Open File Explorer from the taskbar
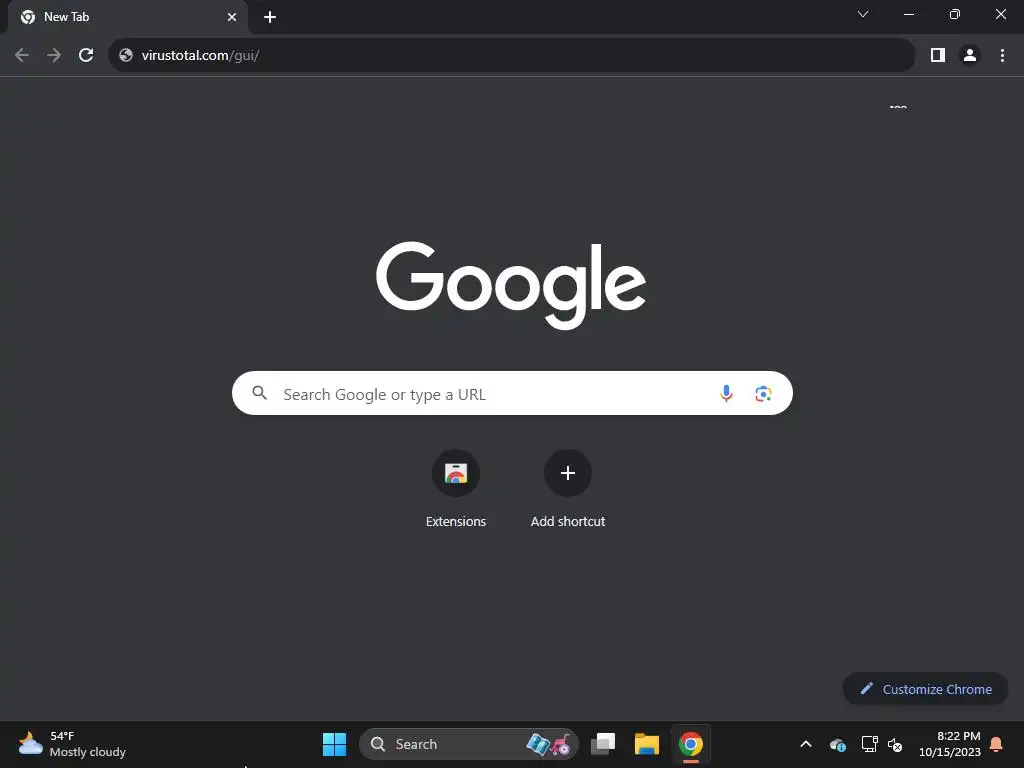 [647, 744]
